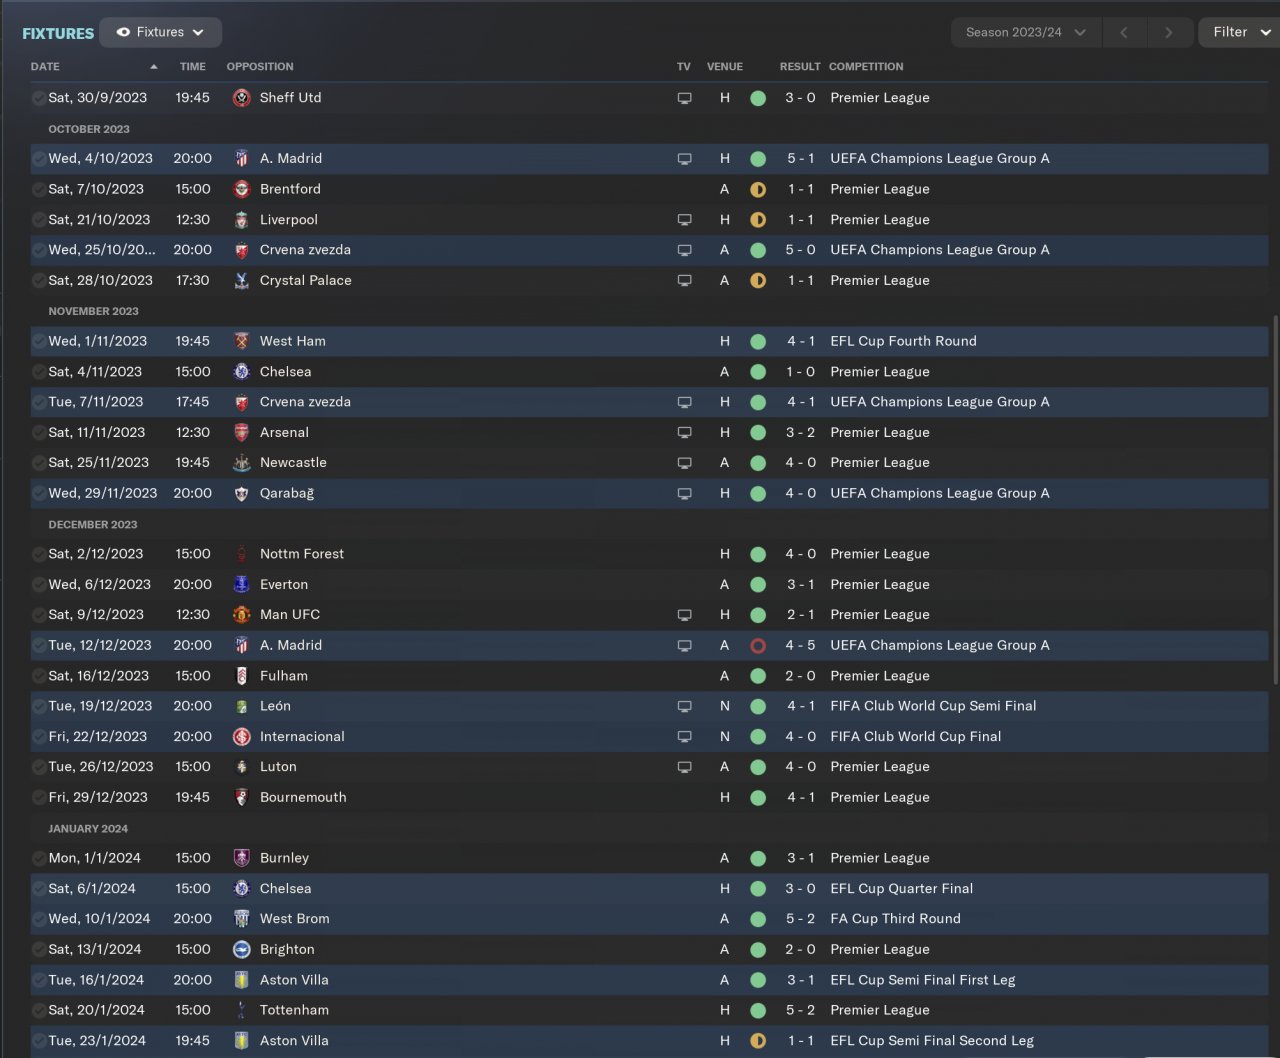Click the TV broadcast icon for León match

click(684, 706)
